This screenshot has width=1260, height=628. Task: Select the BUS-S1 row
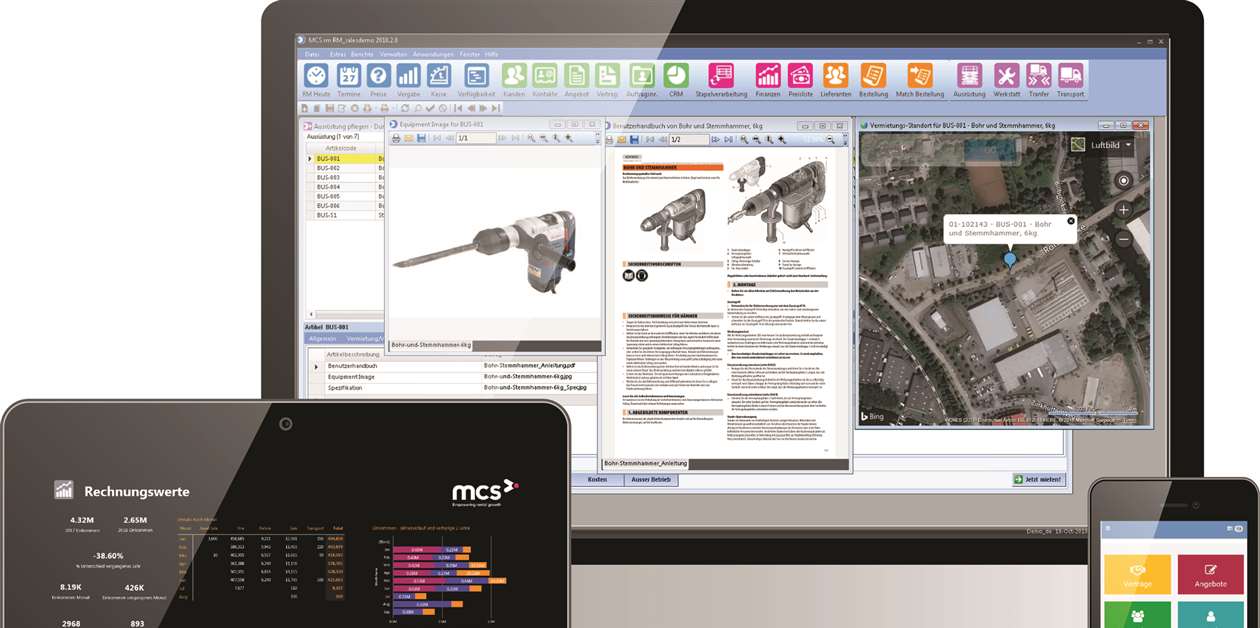[x=346, y=215]
